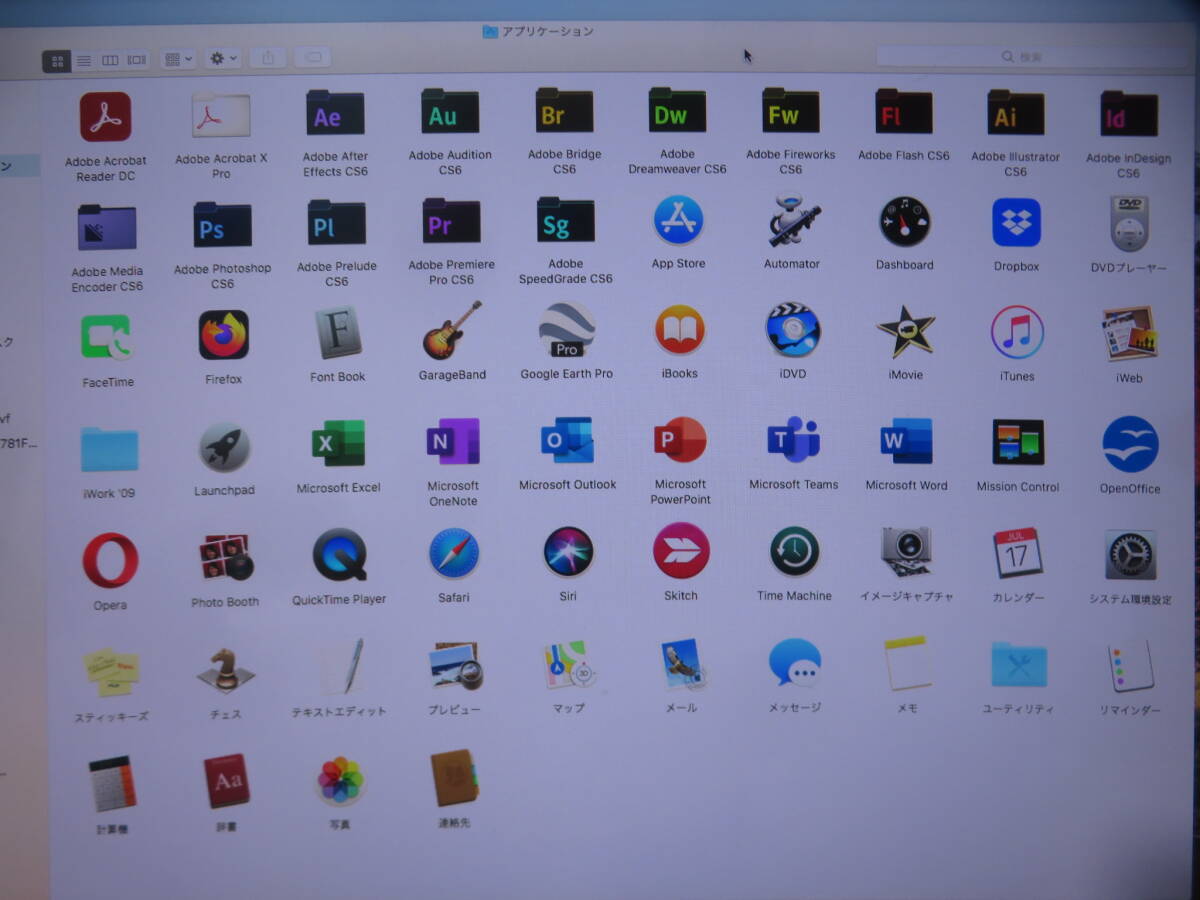Switch Finder to gallery view
This screenshot has width=1200, height=900.
(x=137, y=61)
